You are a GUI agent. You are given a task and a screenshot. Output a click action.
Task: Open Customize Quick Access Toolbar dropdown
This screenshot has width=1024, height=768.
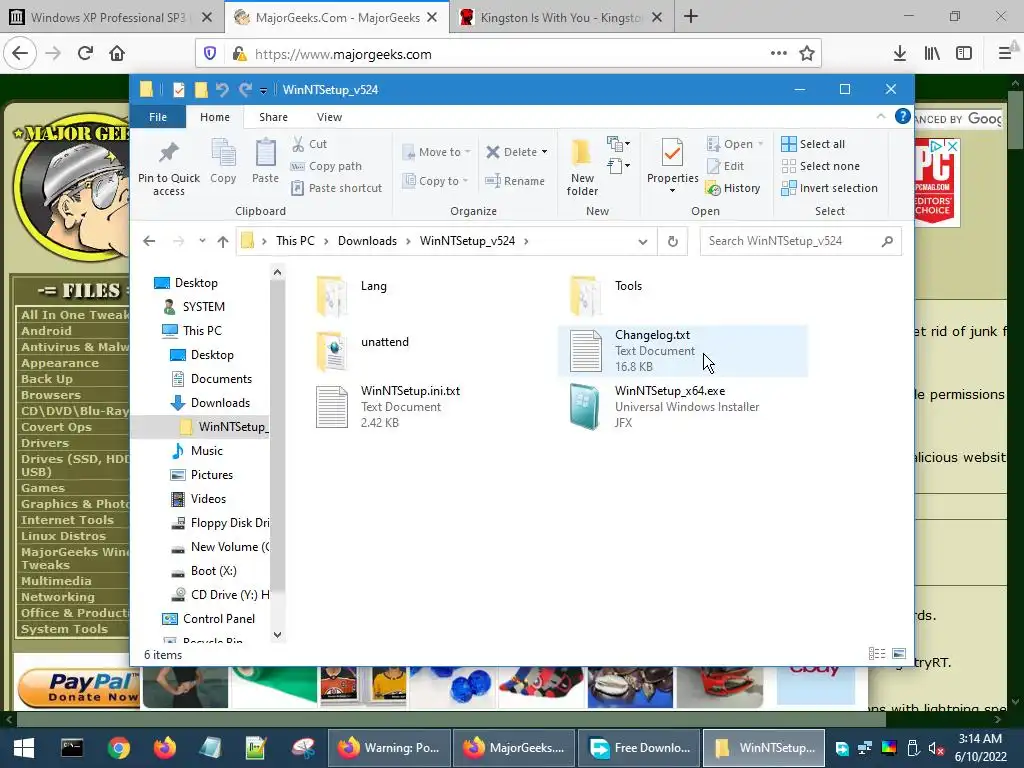(x=263, y=90)
